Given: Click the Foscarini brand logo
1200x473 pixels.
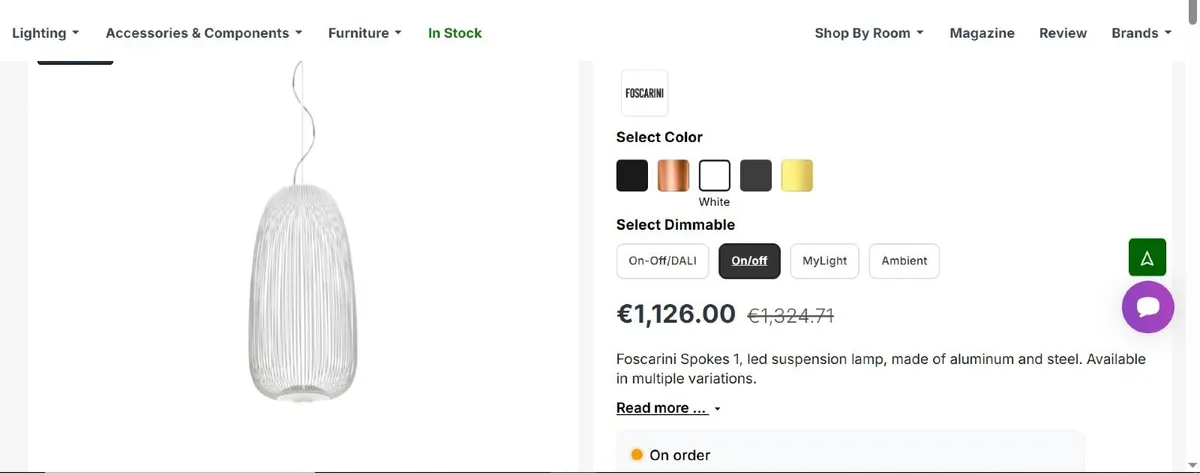Looking at the screenshot, I should pos(644,93).
